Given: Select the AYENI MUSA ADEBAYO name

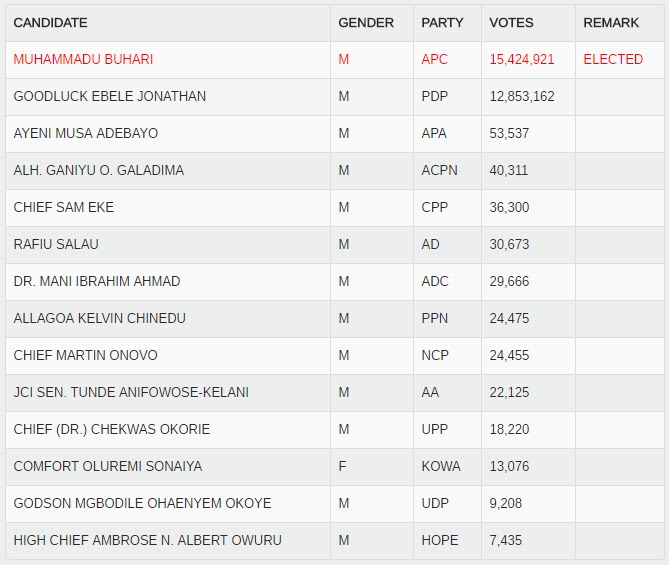Looking at the screenshot, I should (86, 134).
